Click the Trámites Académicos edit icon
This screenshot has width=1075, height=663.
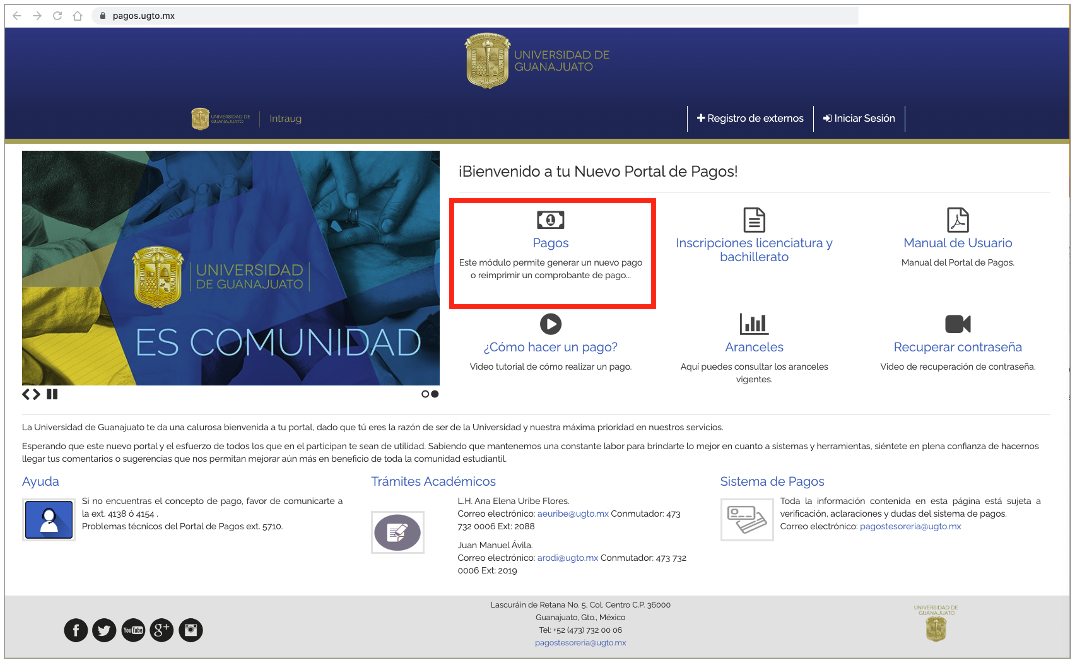point(398,533)
